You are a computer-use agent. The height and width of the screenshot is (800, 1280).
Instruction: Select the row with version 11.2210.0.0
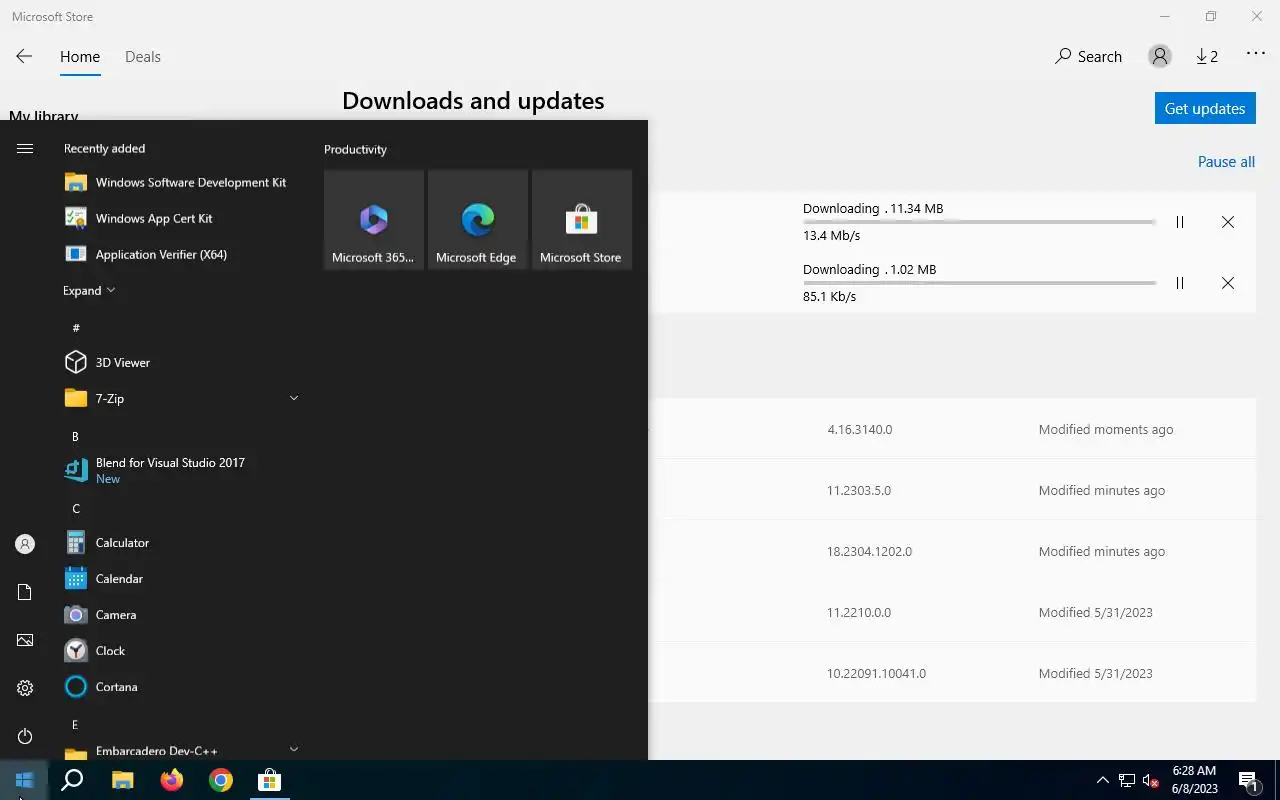[x=952, y=612]
